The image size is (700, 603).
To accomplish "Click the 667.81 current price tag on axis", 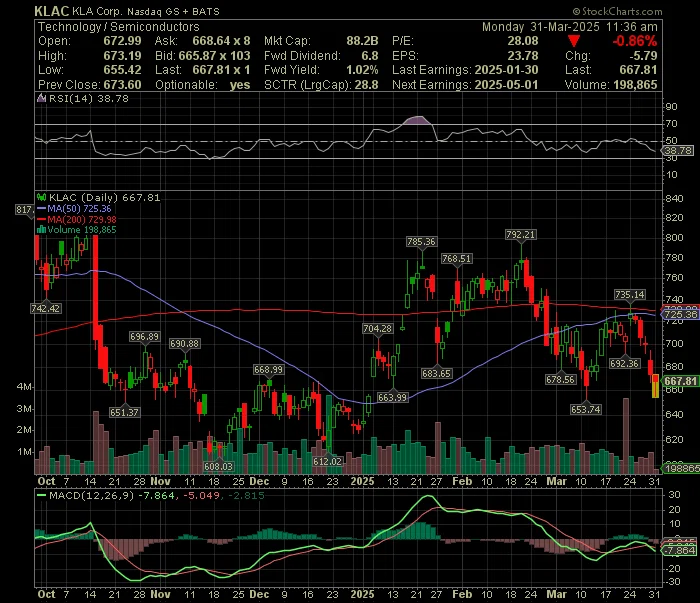I will (680, 381).
